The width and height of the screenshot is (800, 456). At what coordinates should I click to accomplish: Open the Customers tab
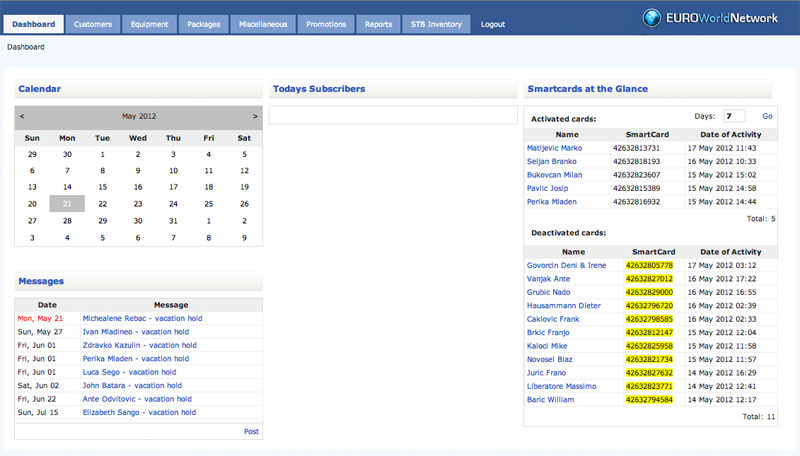click(93, 24)
